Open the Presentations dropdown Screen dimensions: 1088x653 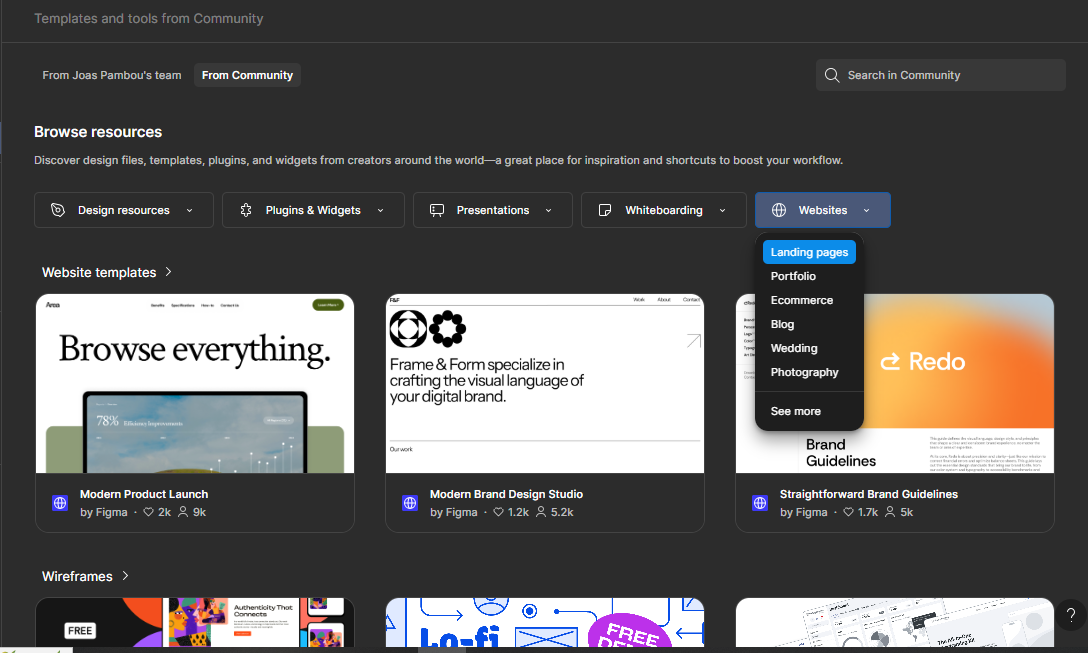point(548,210)
